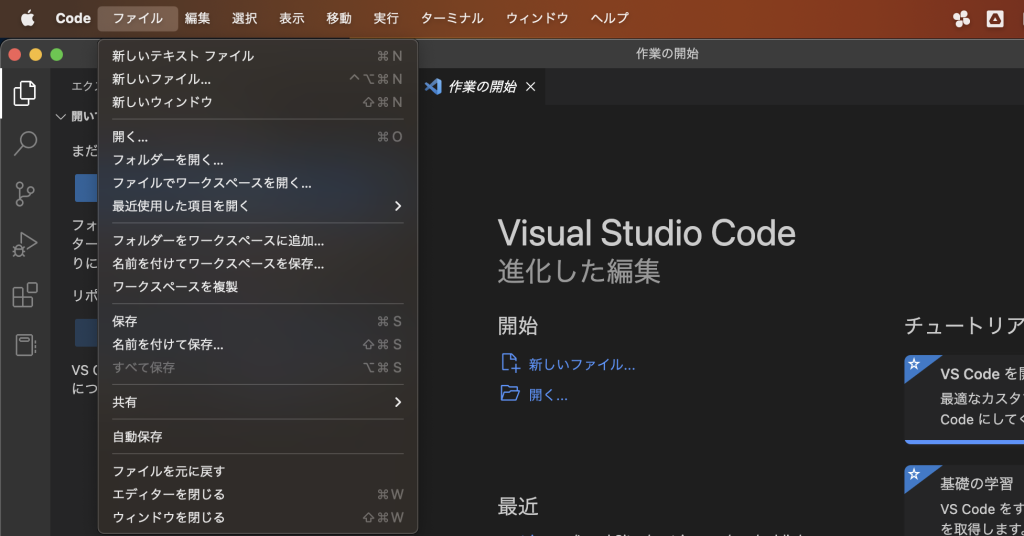
Task: Open the VS Code tutorial card
Action: [x=965, y=399]
